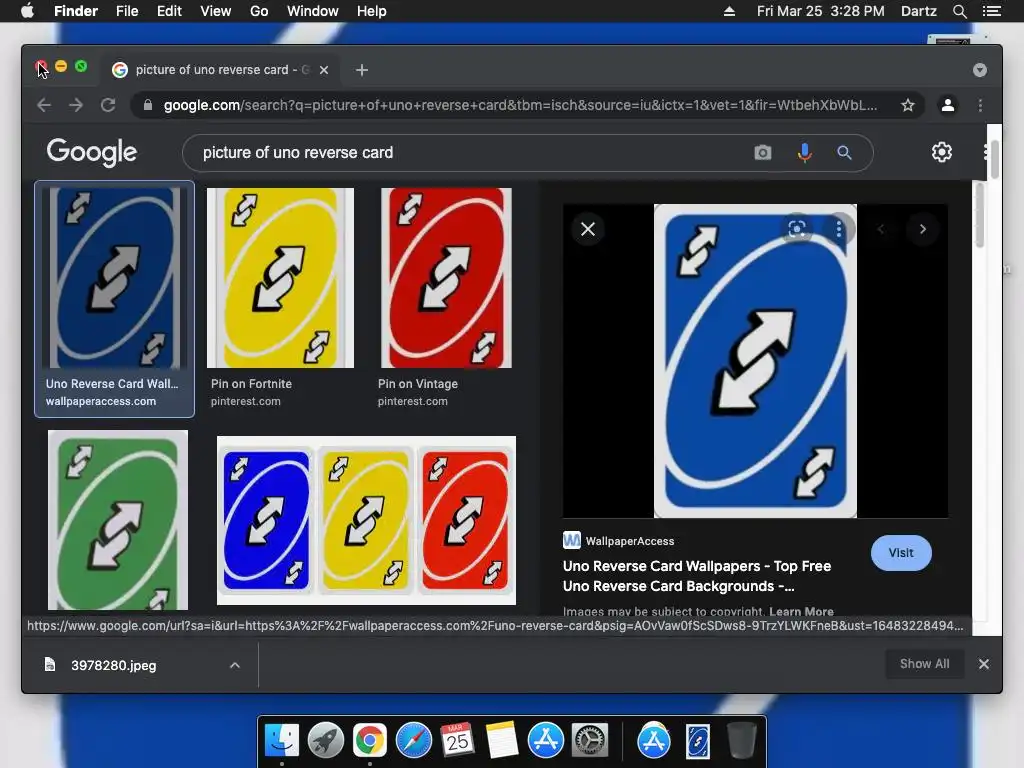
Task: Submit search with the magnifier icon
Action: coord(844,153)
